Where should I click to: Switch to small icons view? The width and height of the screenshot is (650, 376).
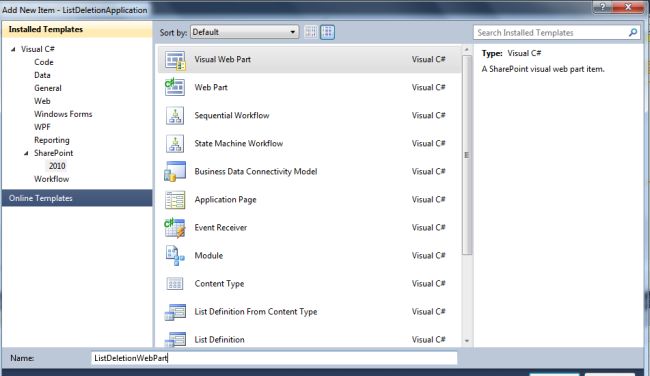(311, 32)
